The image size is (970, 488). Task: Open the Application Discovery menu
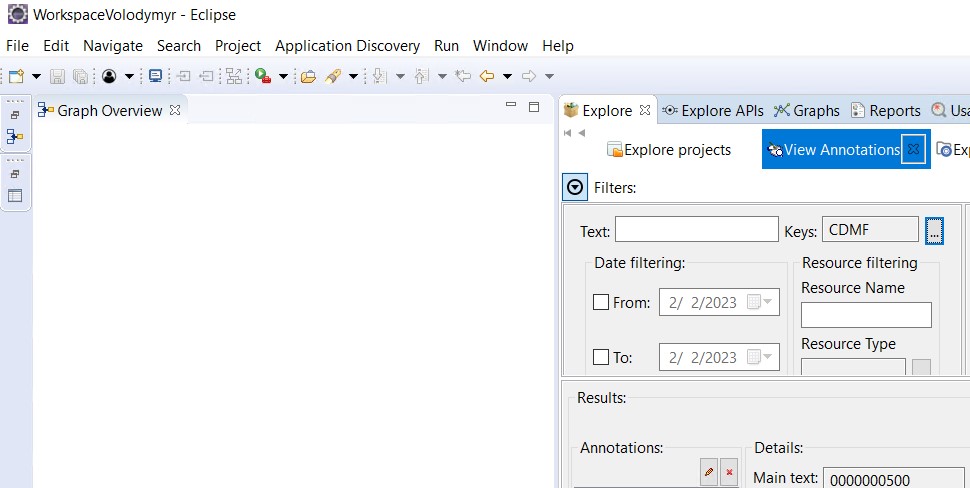click(348, 46)
